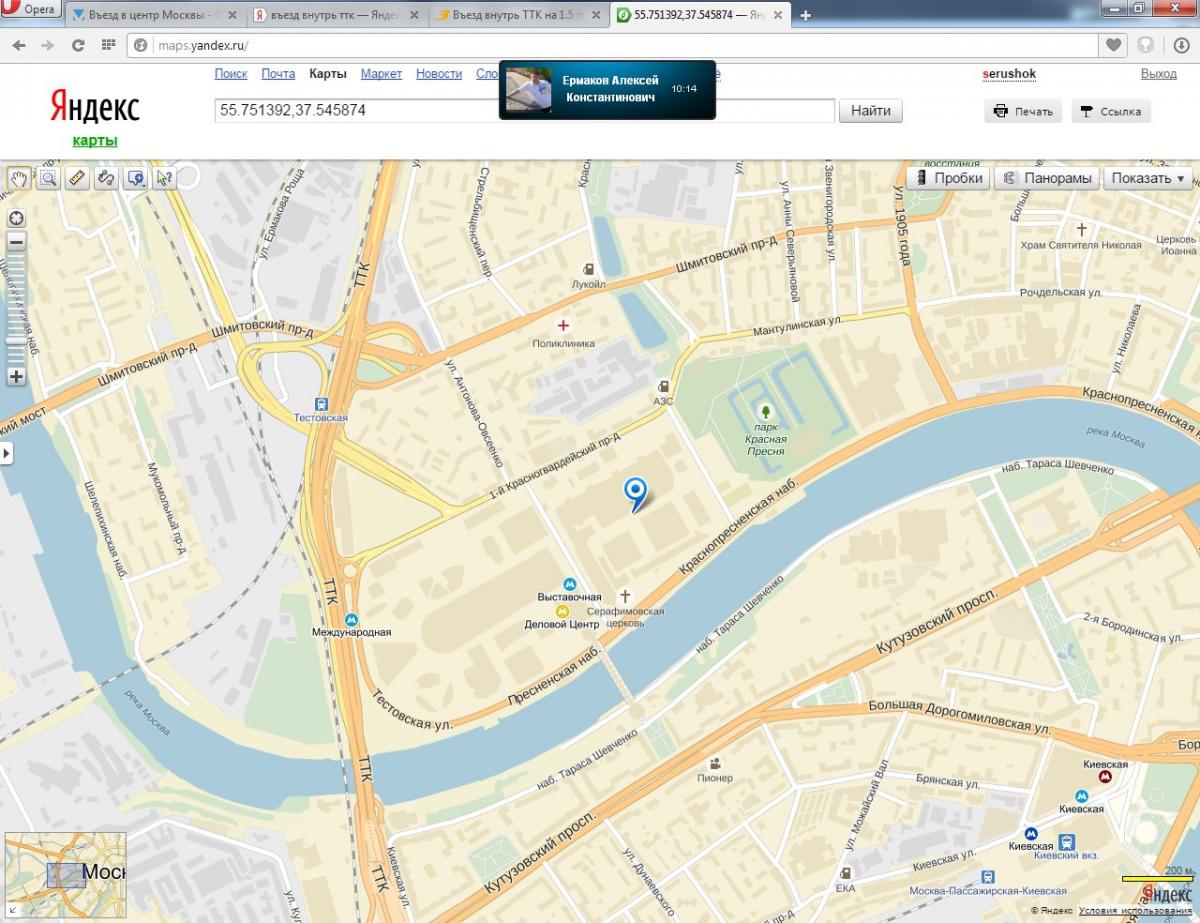This screenshot has width=1200, height=923.
Task: Click the green карты link under logo
Action: [x=95, y=141]
